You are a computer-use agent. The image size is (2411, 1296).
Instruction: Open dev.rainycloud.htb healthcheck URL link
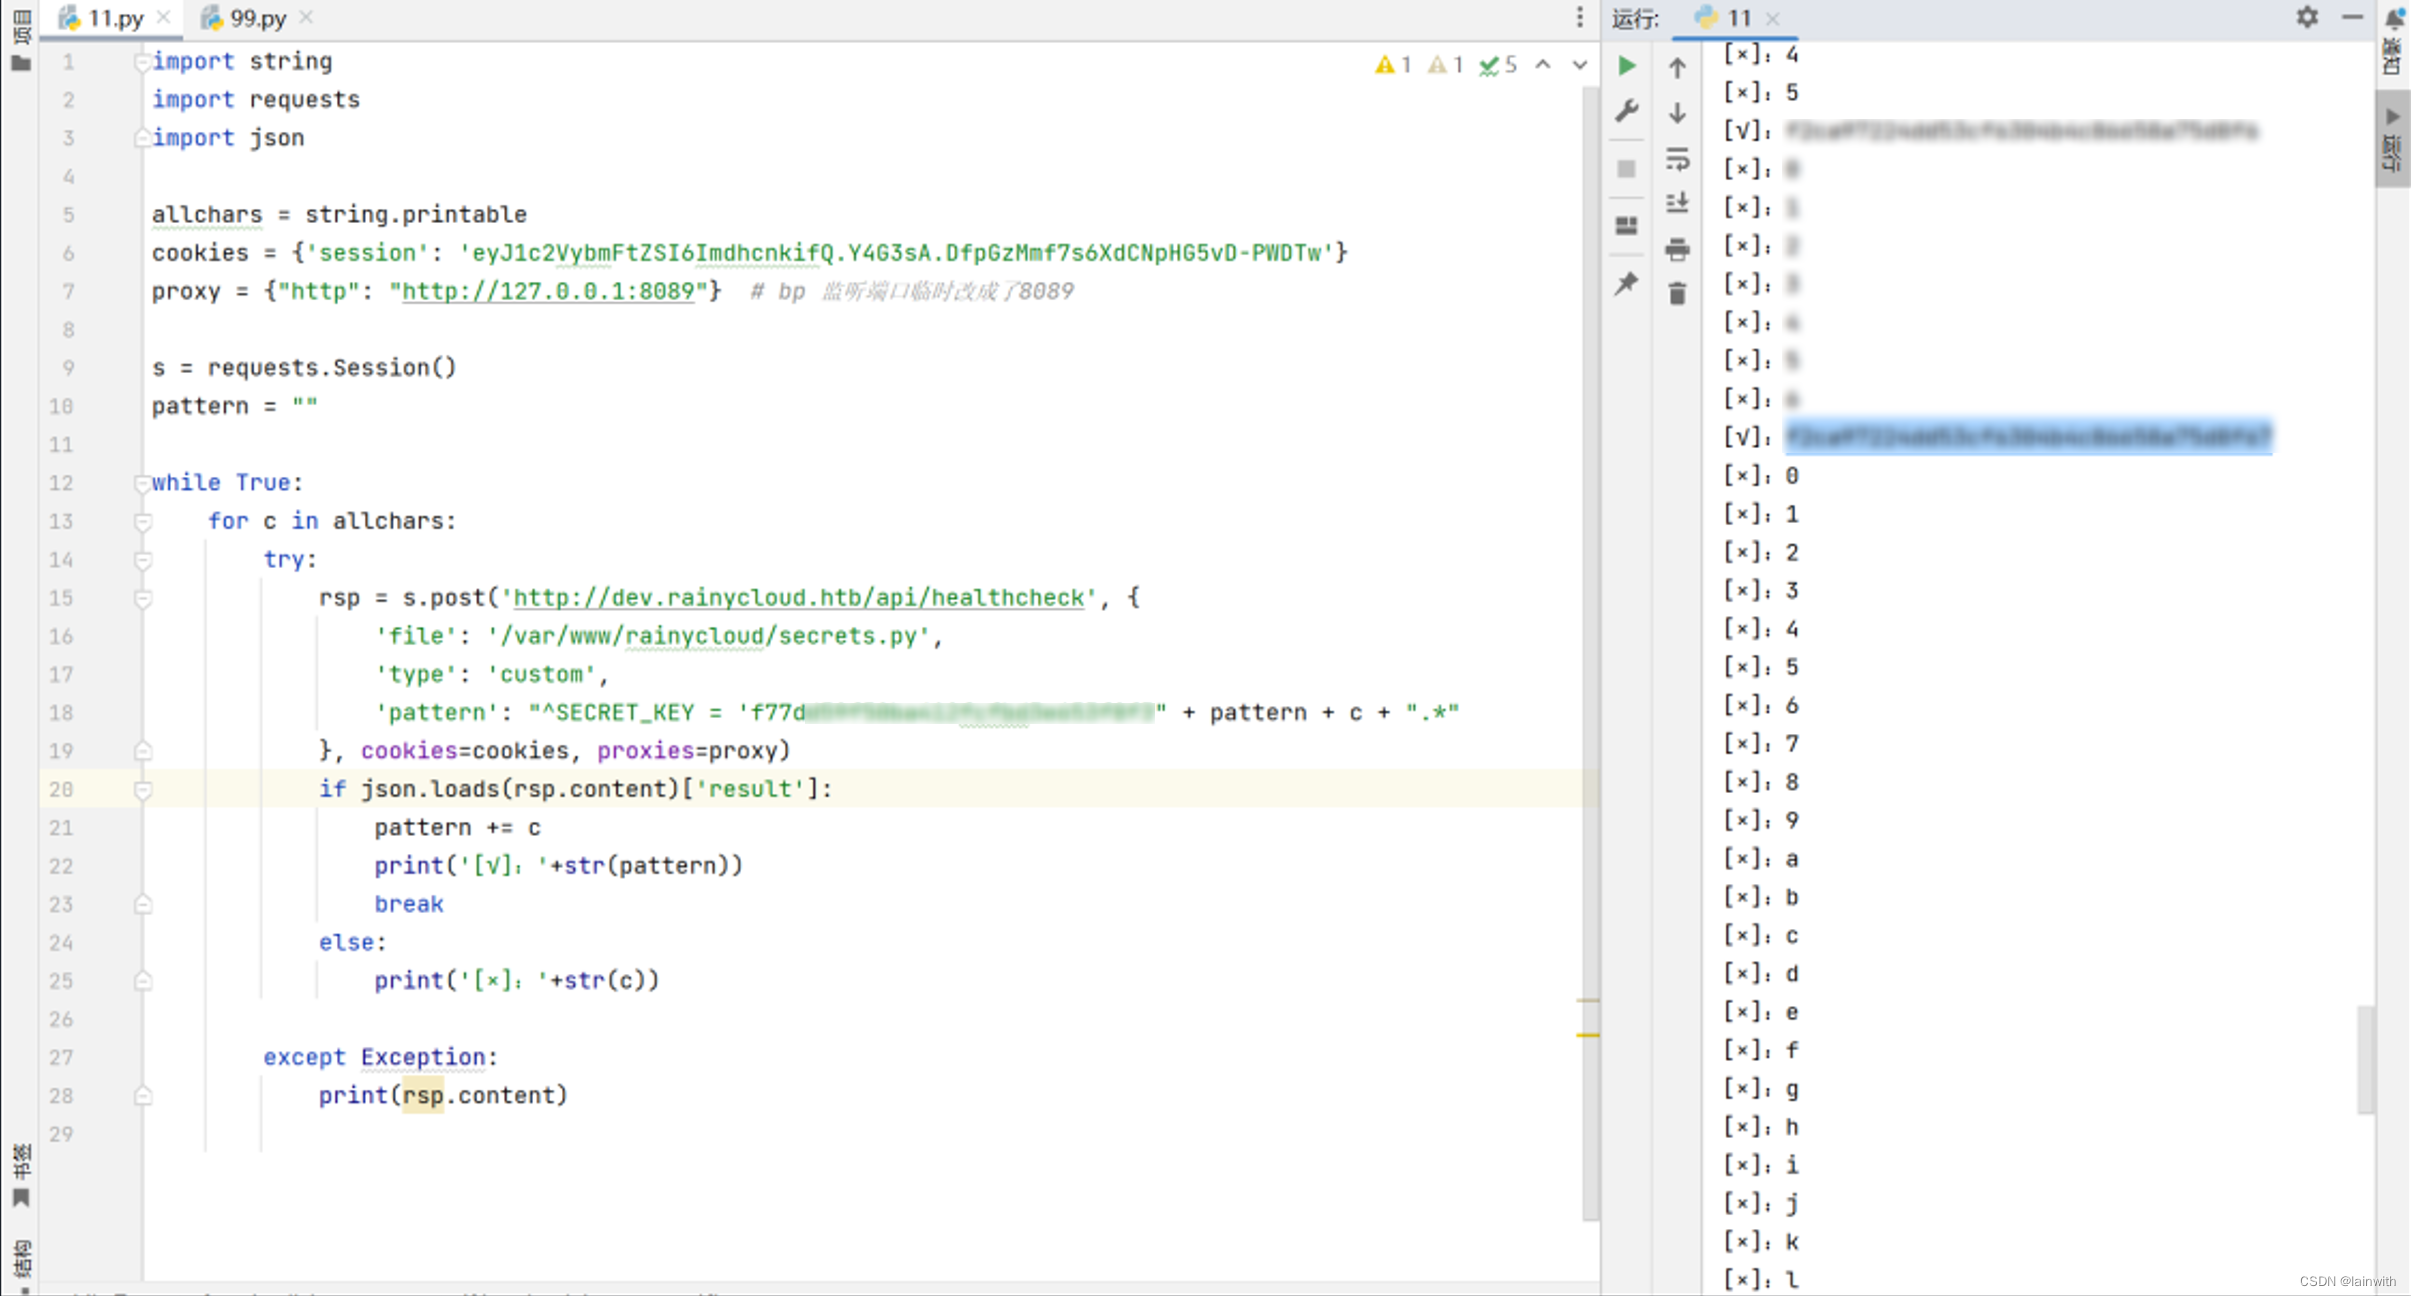tap(799, 598)
